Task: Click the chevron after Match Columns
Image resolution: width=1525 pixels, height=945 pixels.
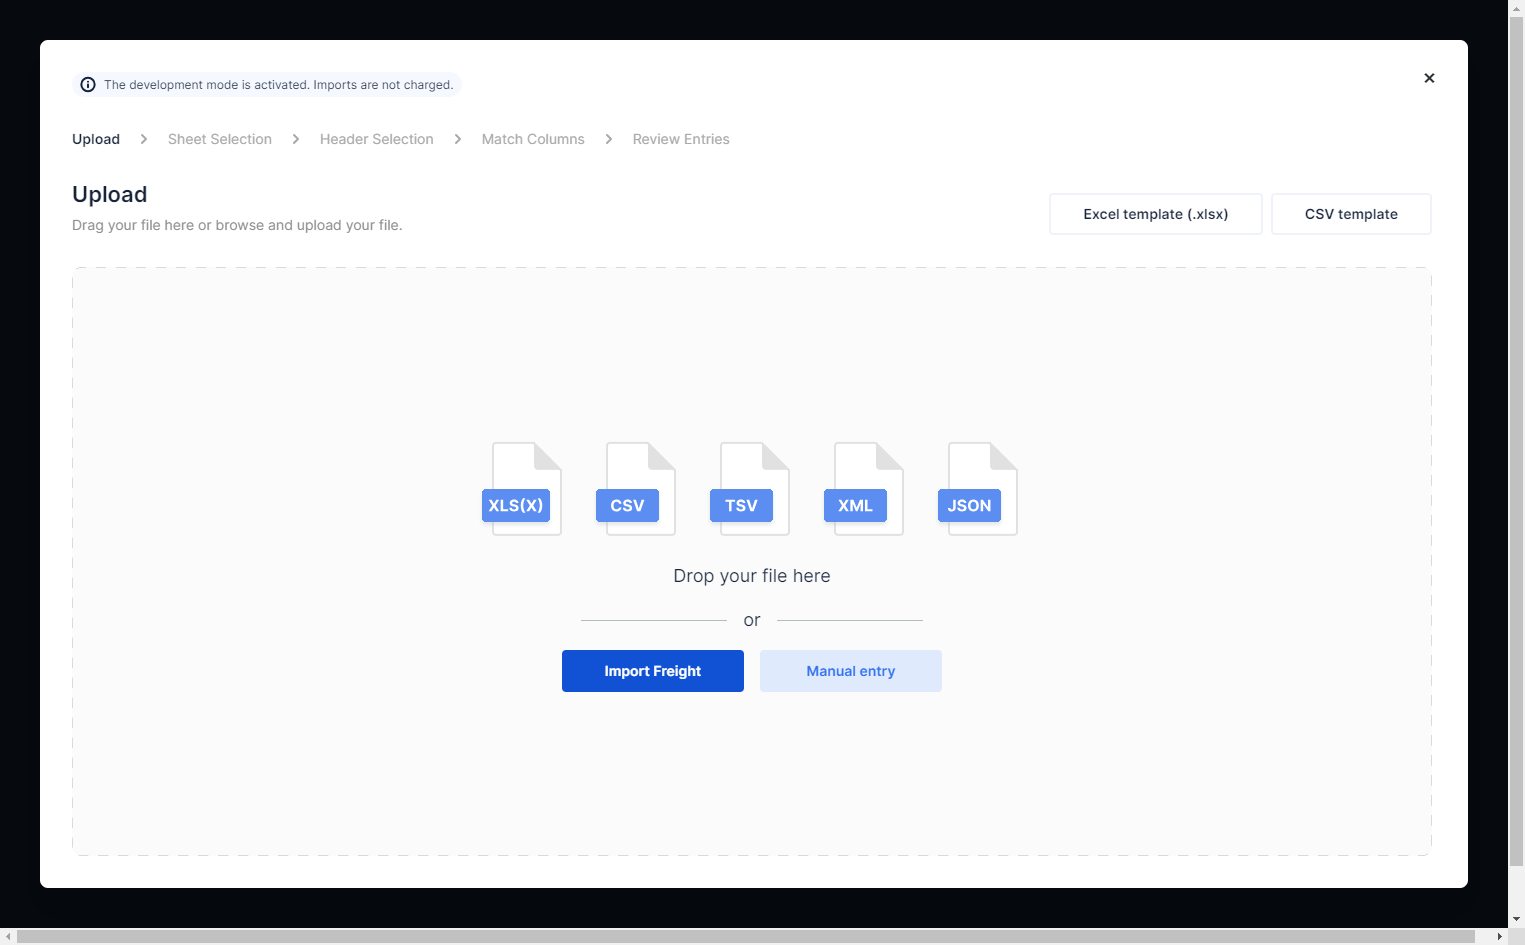Action: [609, 139]
